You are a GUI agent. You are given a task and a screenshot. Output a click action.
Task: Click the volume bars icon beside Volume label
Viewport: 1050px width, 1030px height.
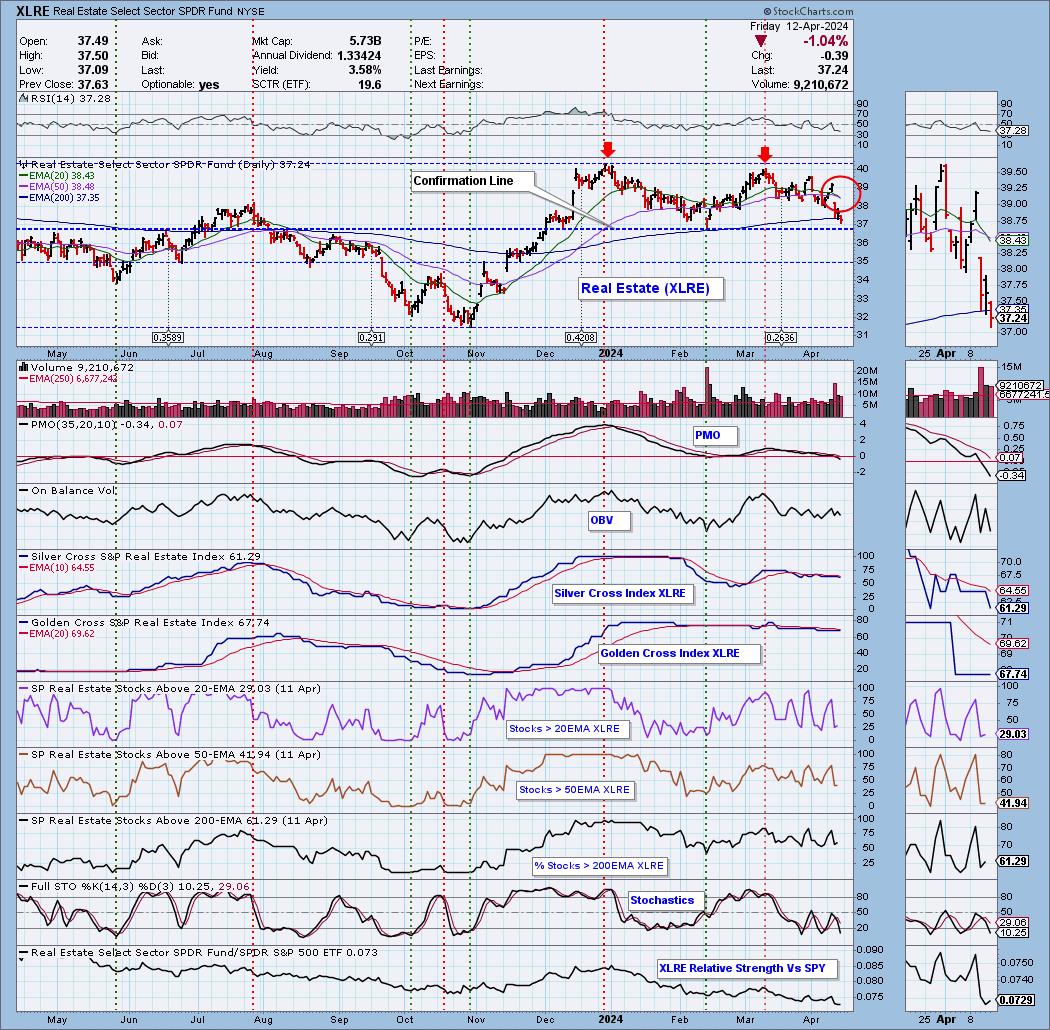coord(23,367)
